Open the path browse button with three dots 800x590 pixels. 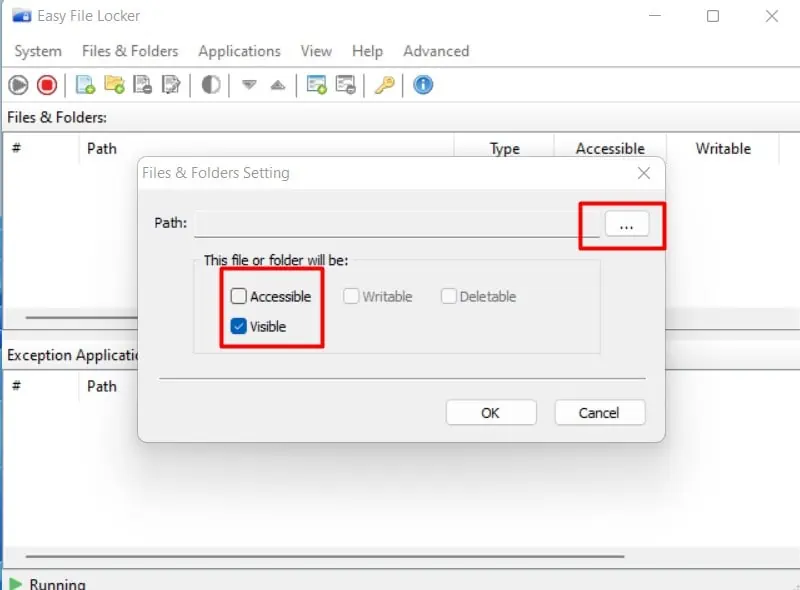tap(627, 225)
